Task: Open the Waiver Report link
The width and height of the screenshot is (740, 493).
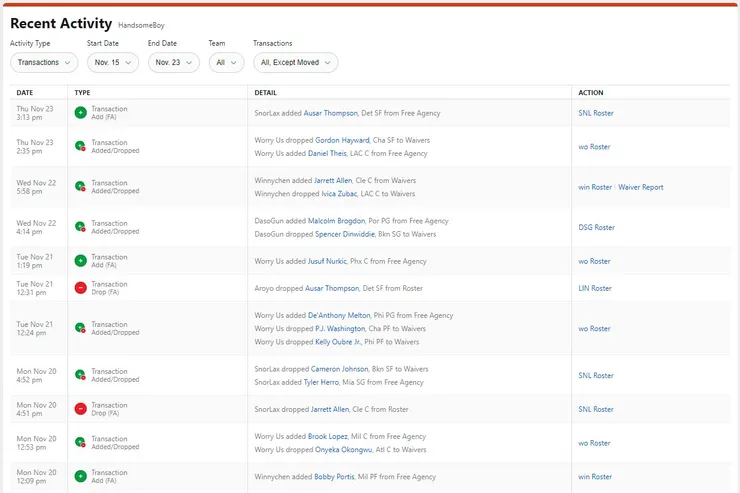Action: click(x=640, y=187)
